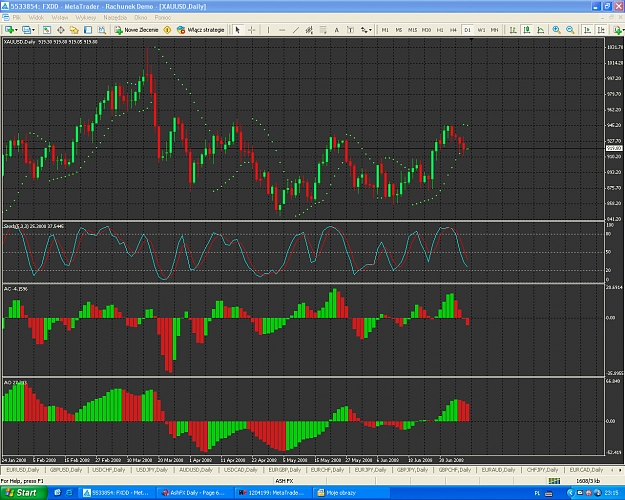The width and height of the screenshot is (625, 500).
Task: Switch to the GBPJPY,Daily chart tab
Action: pos(413,470)
